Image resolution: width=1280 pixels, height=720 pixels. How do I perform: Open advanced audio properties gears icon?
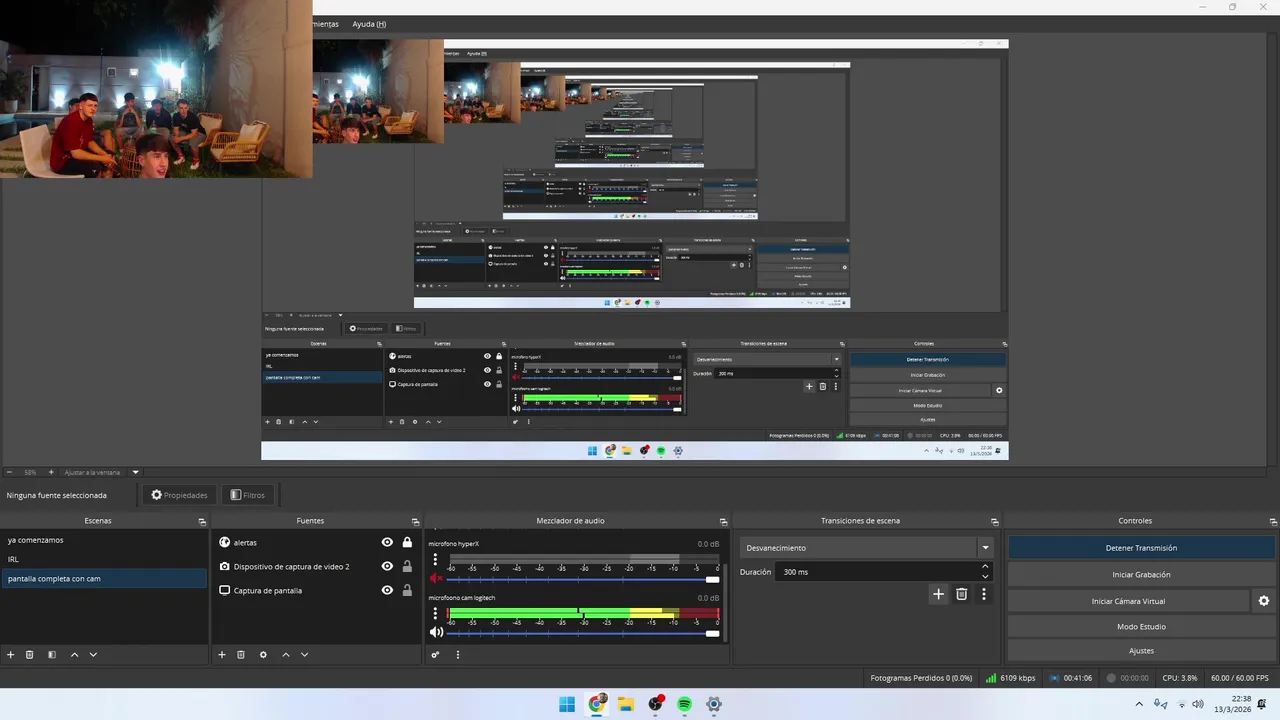pyautogui.click(x=435, y=655)
